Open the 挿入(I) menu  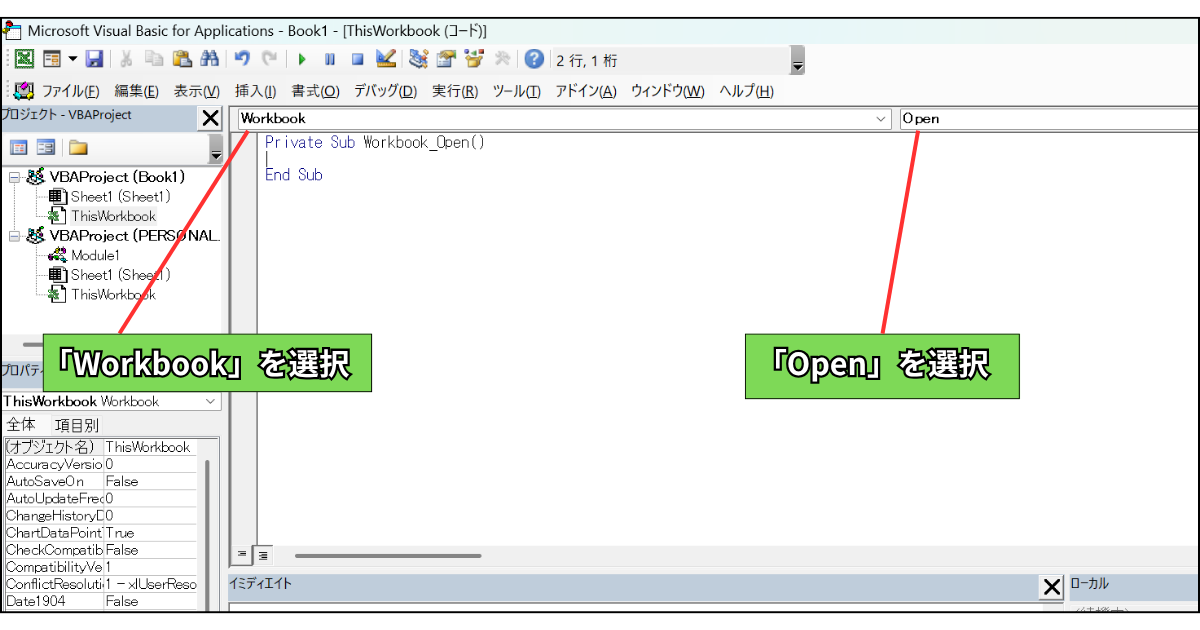click(x=255, y=91)
